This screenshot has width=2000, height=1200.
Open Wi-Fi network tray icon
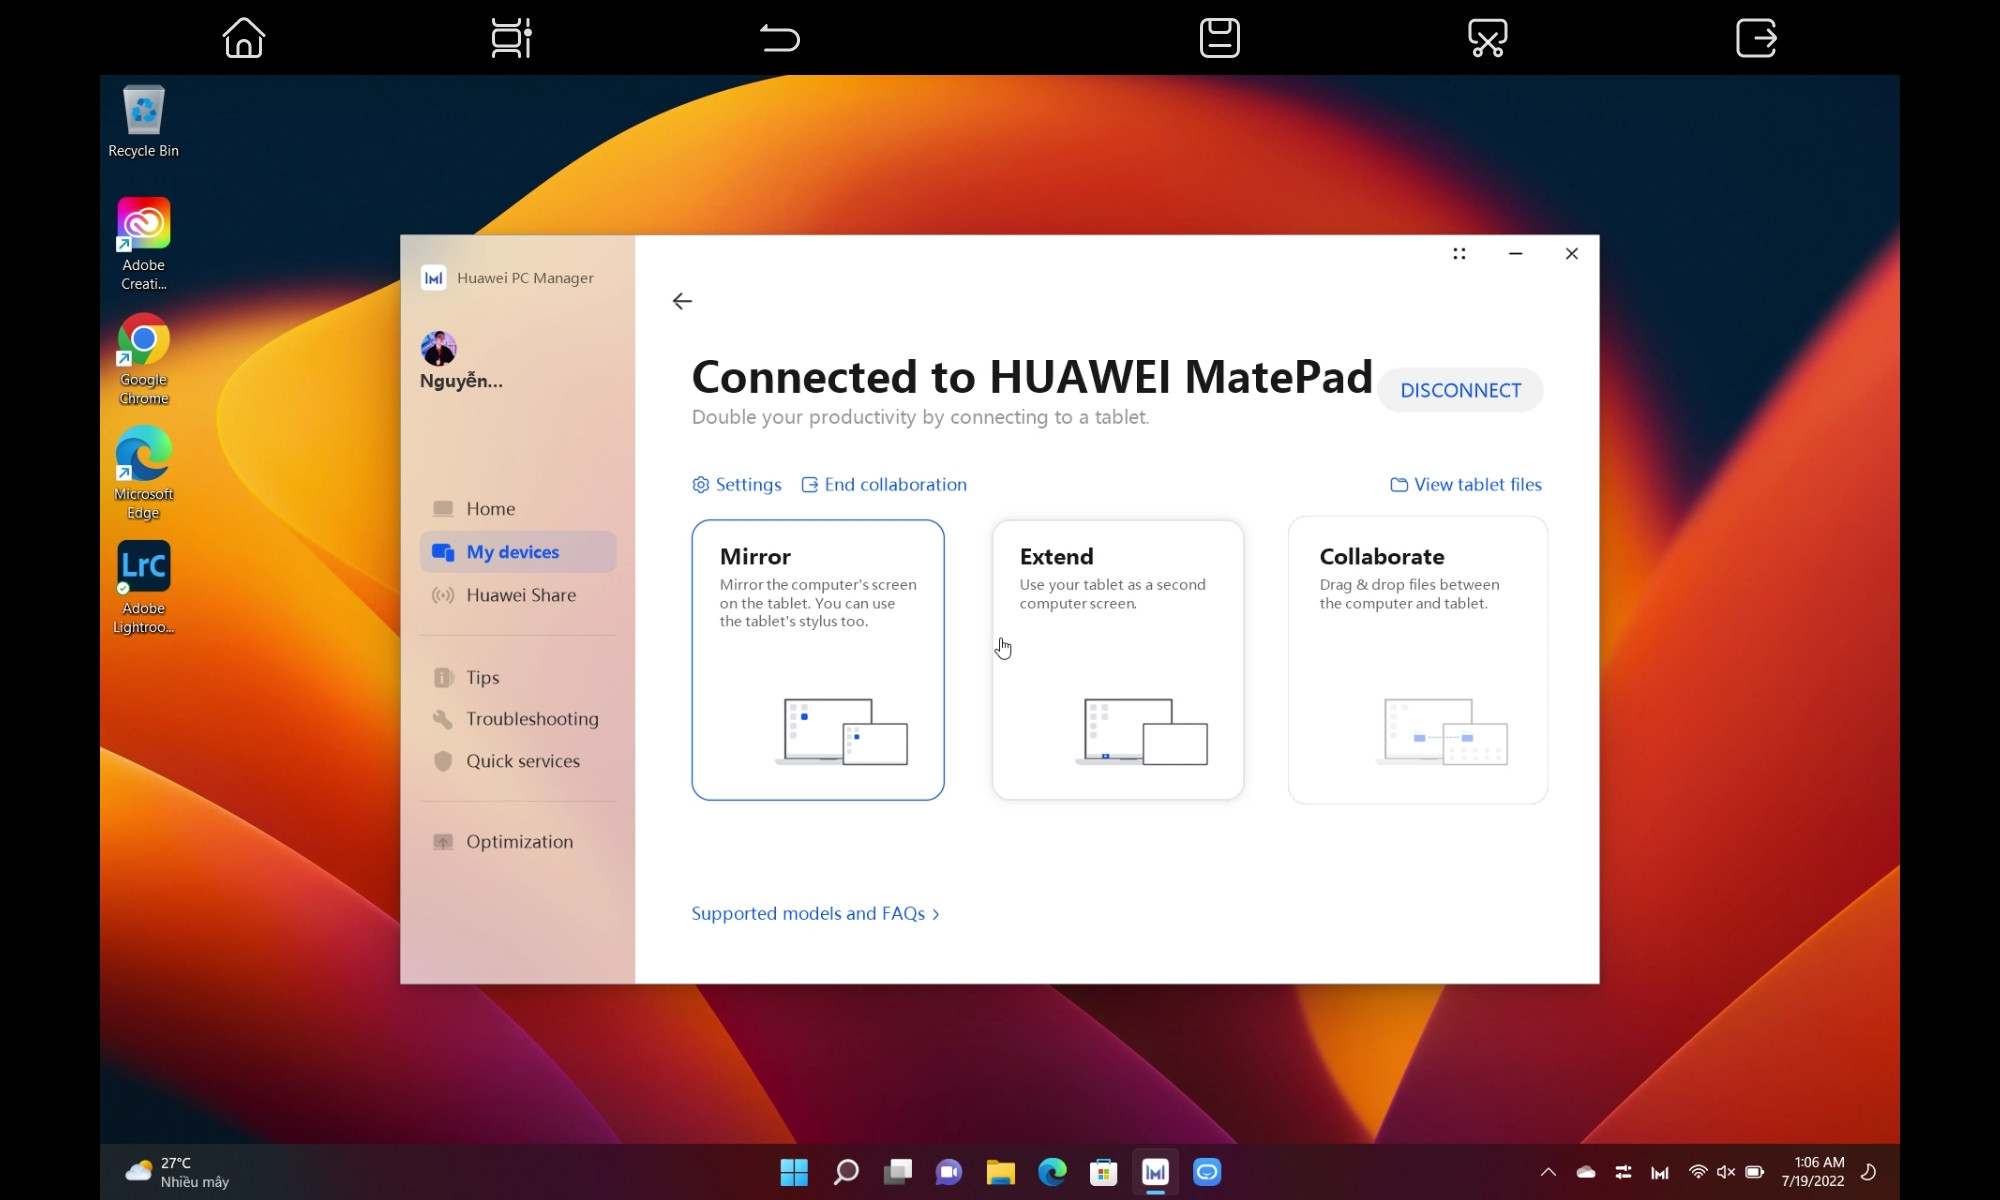[1698, 1172]
